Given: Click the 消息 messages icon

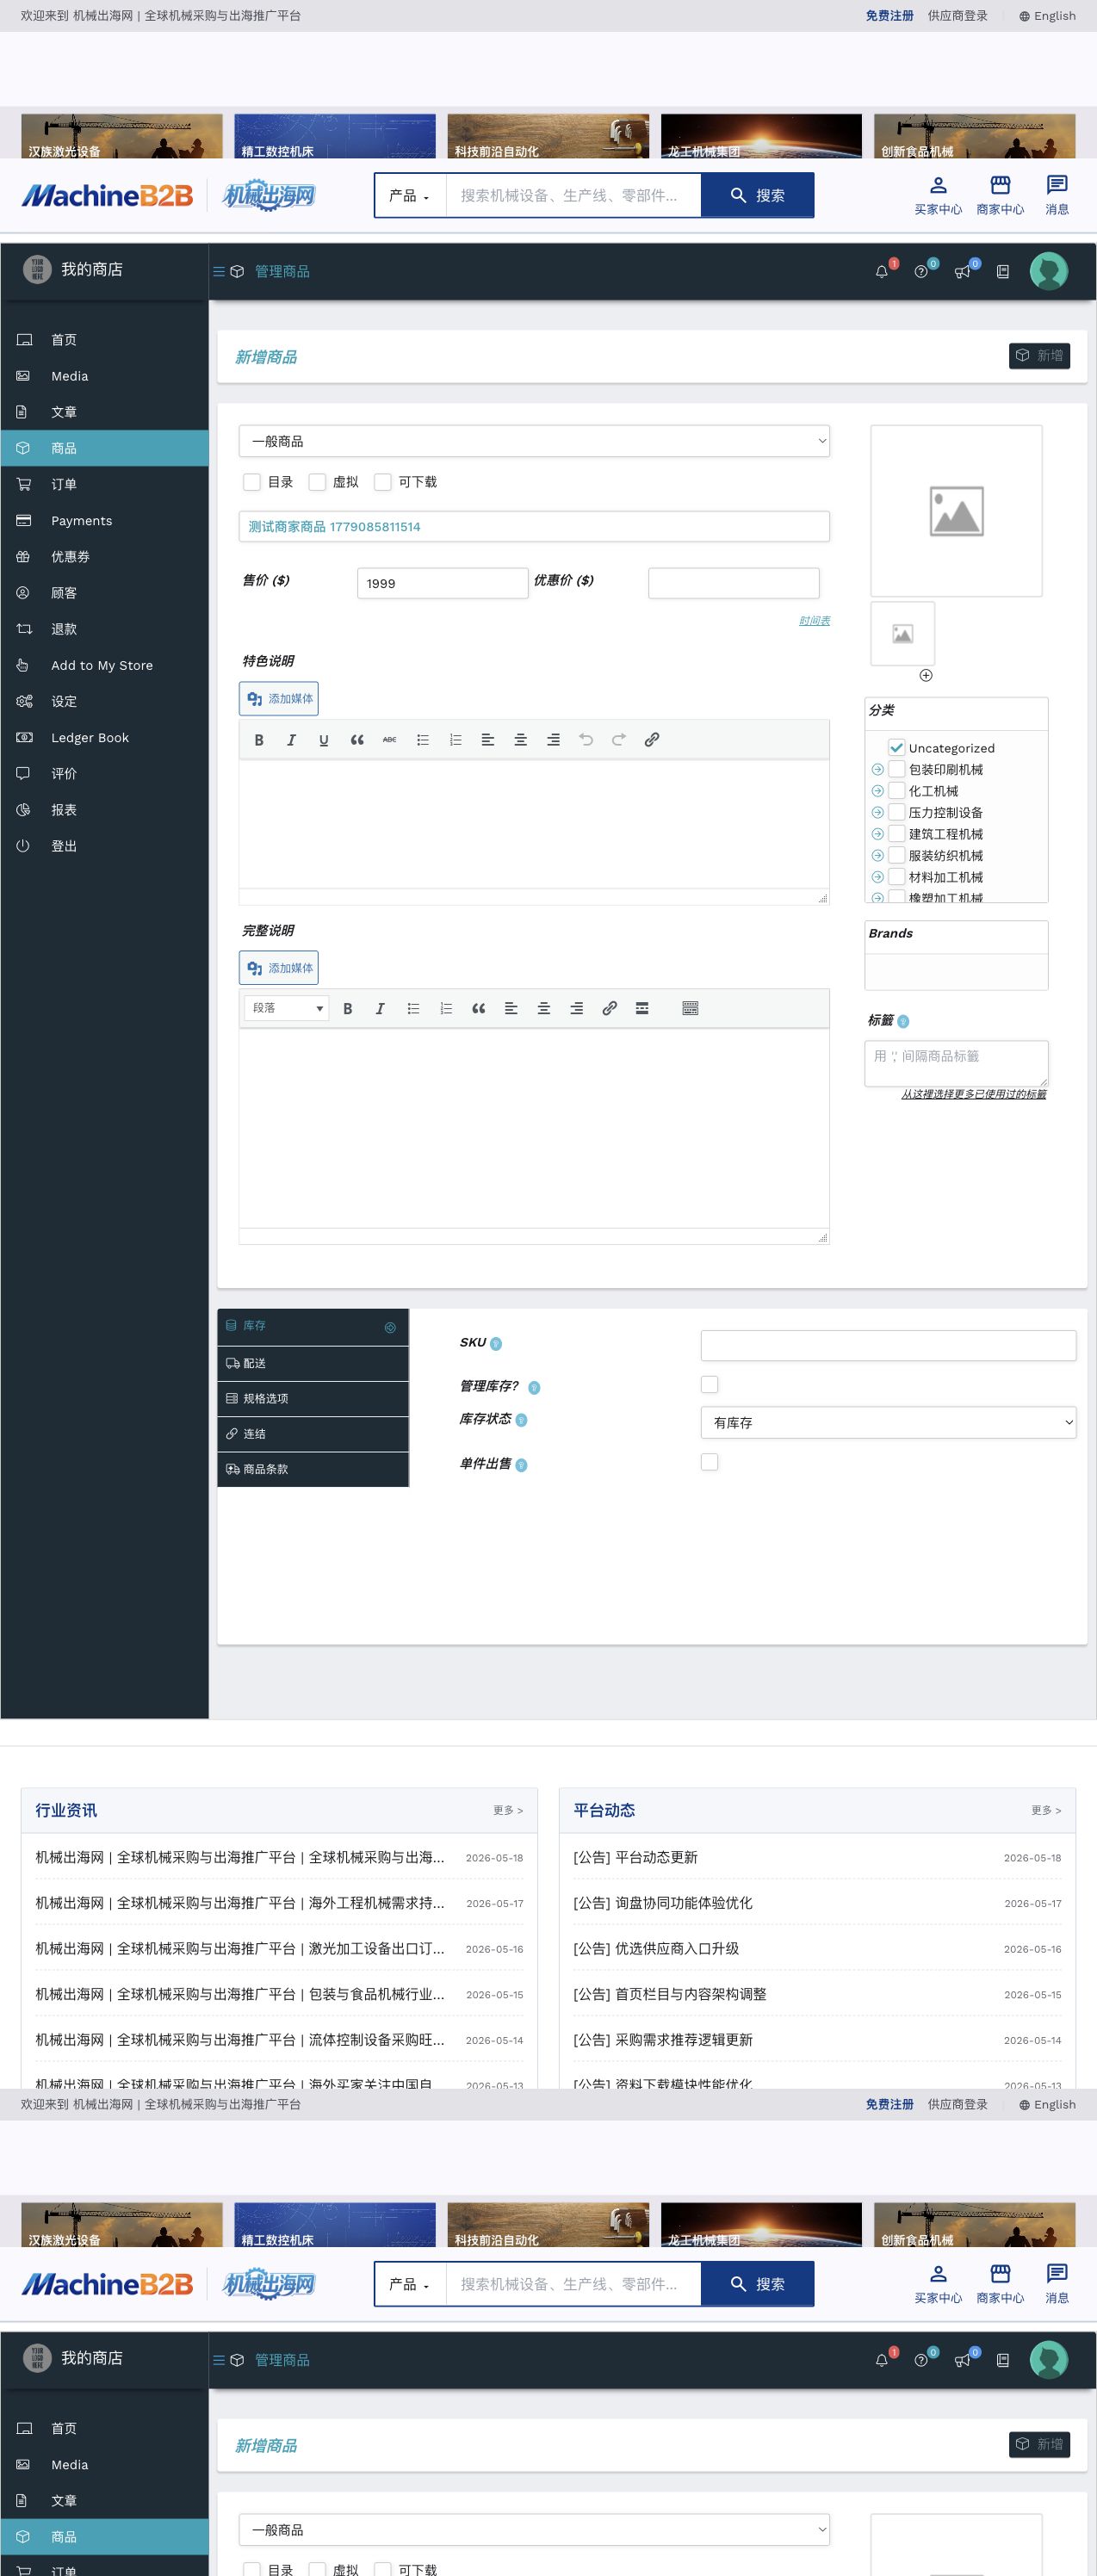Looking at the screenshot, I should (1057, 195).
